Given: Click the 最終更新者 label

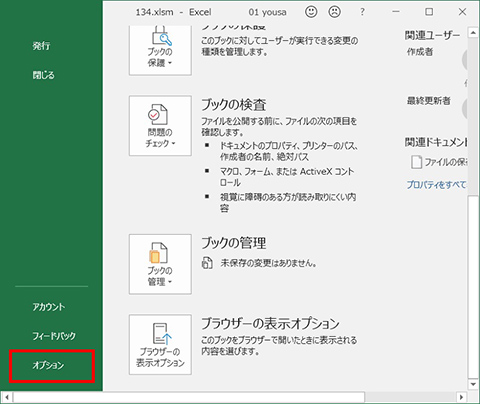Looking at the screenshot, I should click(428, 101).
